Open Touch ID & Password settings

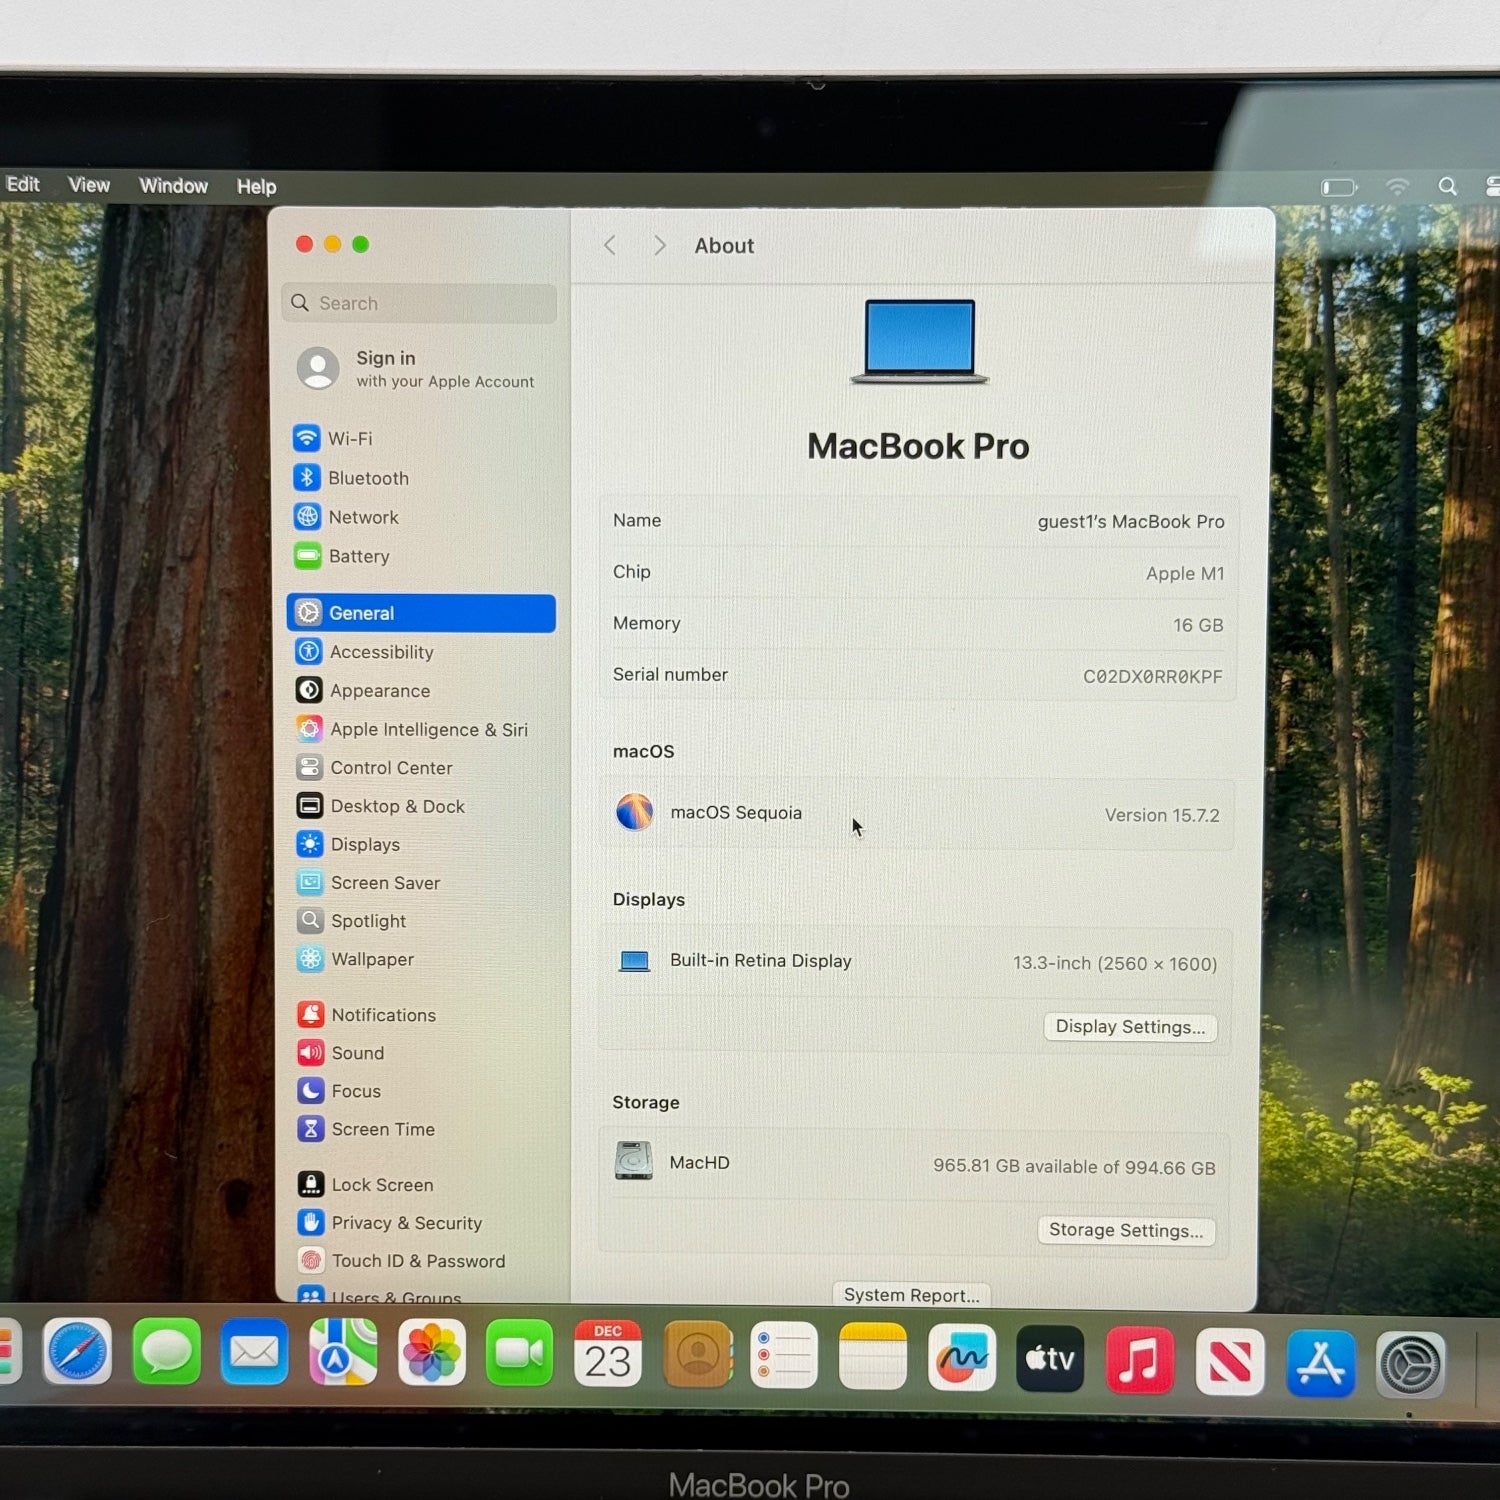click(x=417, y=1261)
